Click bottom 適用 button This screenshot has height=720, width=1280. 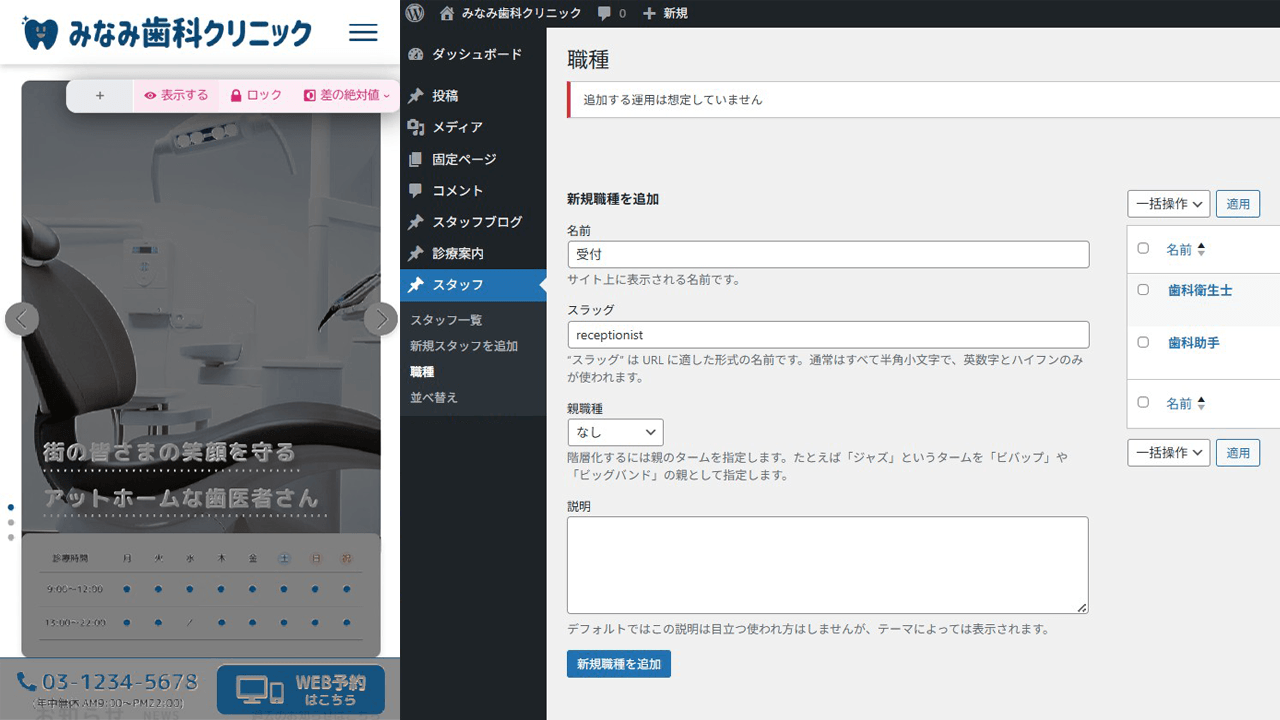tap(1238, 452)
